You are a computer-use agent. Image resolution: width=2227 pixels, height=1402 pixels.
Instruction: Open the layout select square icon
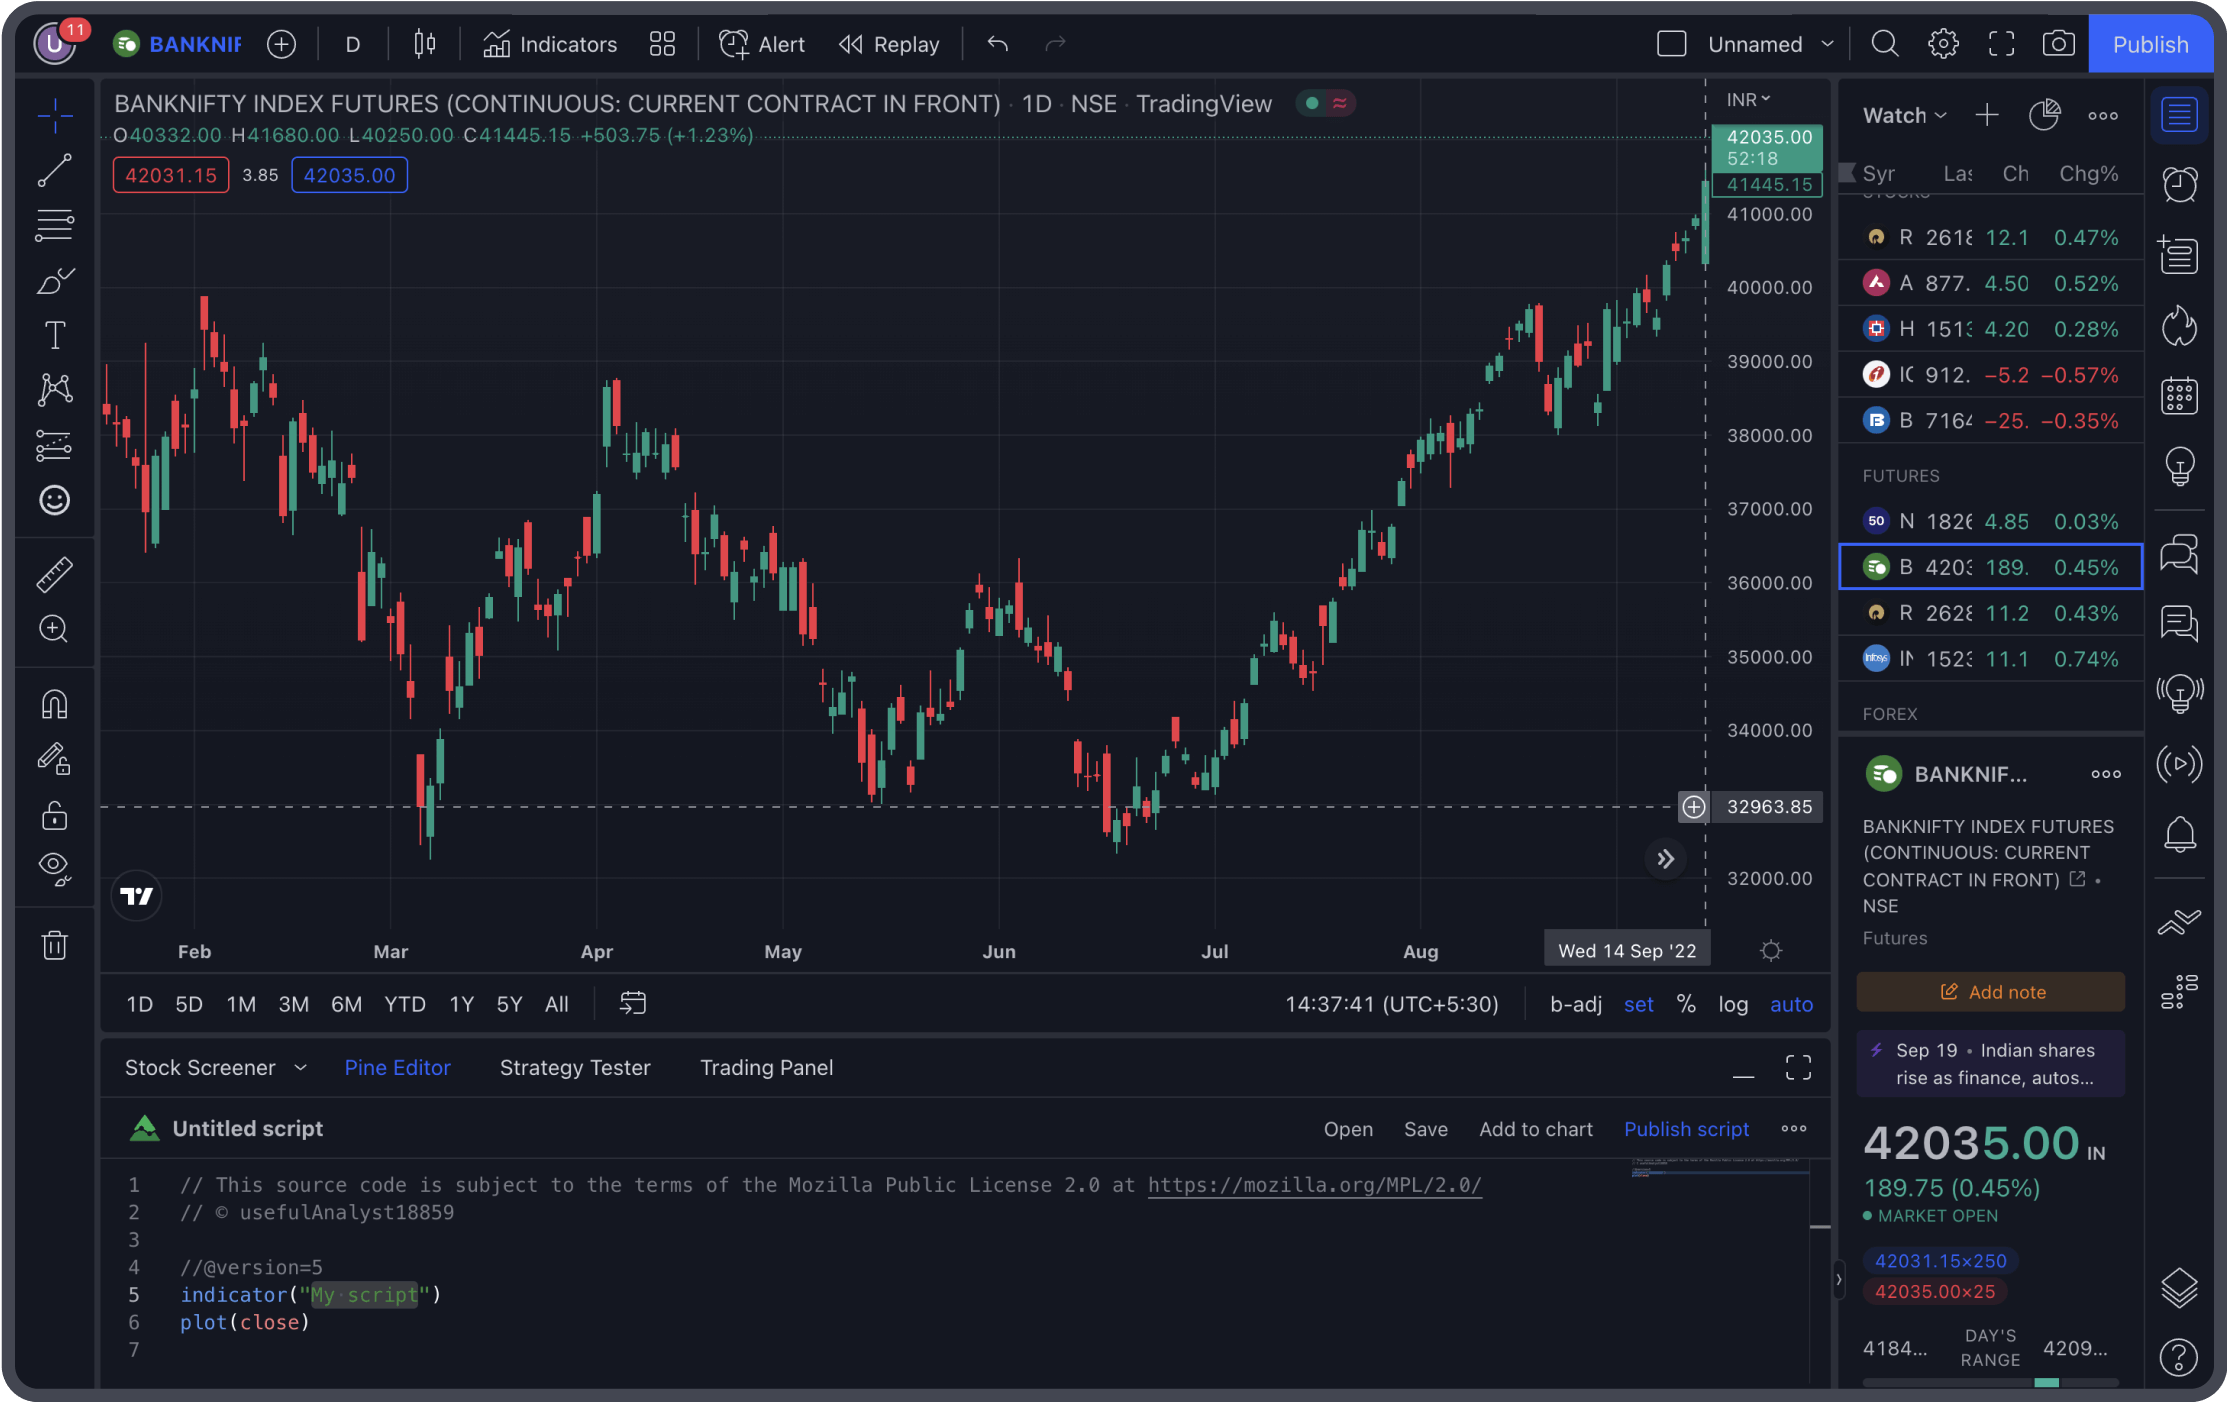1672,44
